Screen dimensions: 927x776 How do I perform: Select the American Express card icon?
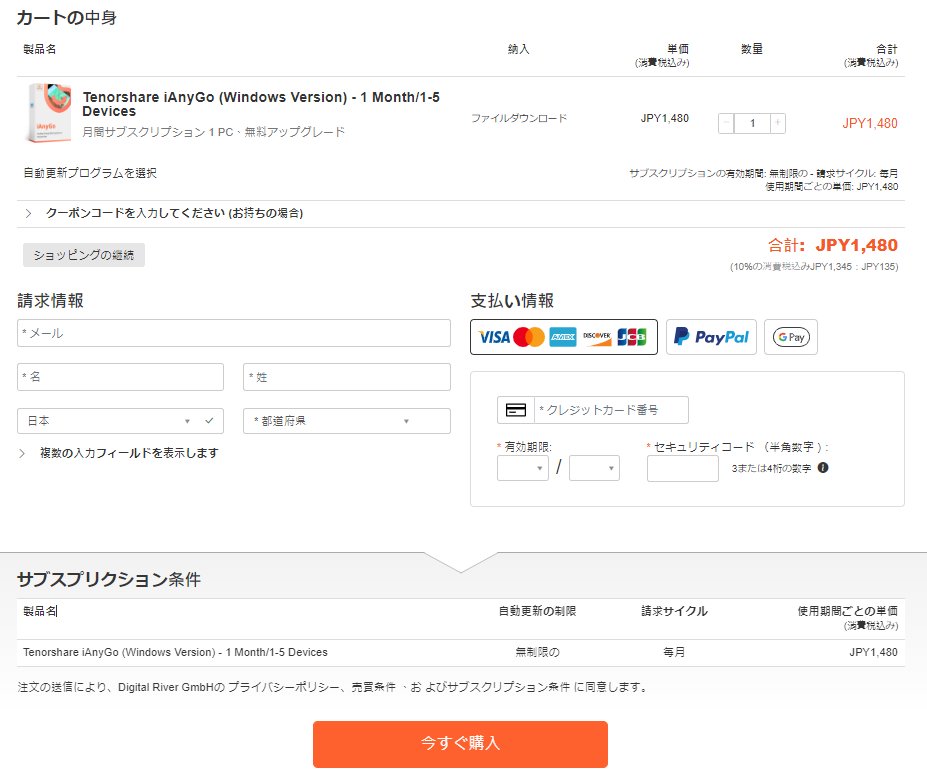click(x=563, y=337)
